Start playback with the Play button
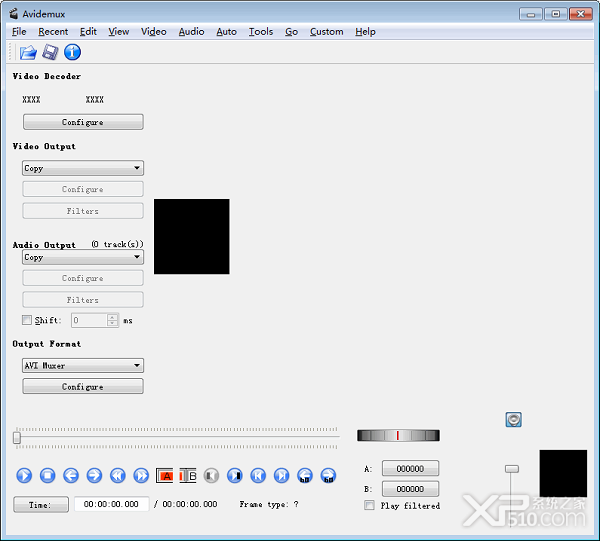Screen dimensions: 600x541 (x=24, y=476)
